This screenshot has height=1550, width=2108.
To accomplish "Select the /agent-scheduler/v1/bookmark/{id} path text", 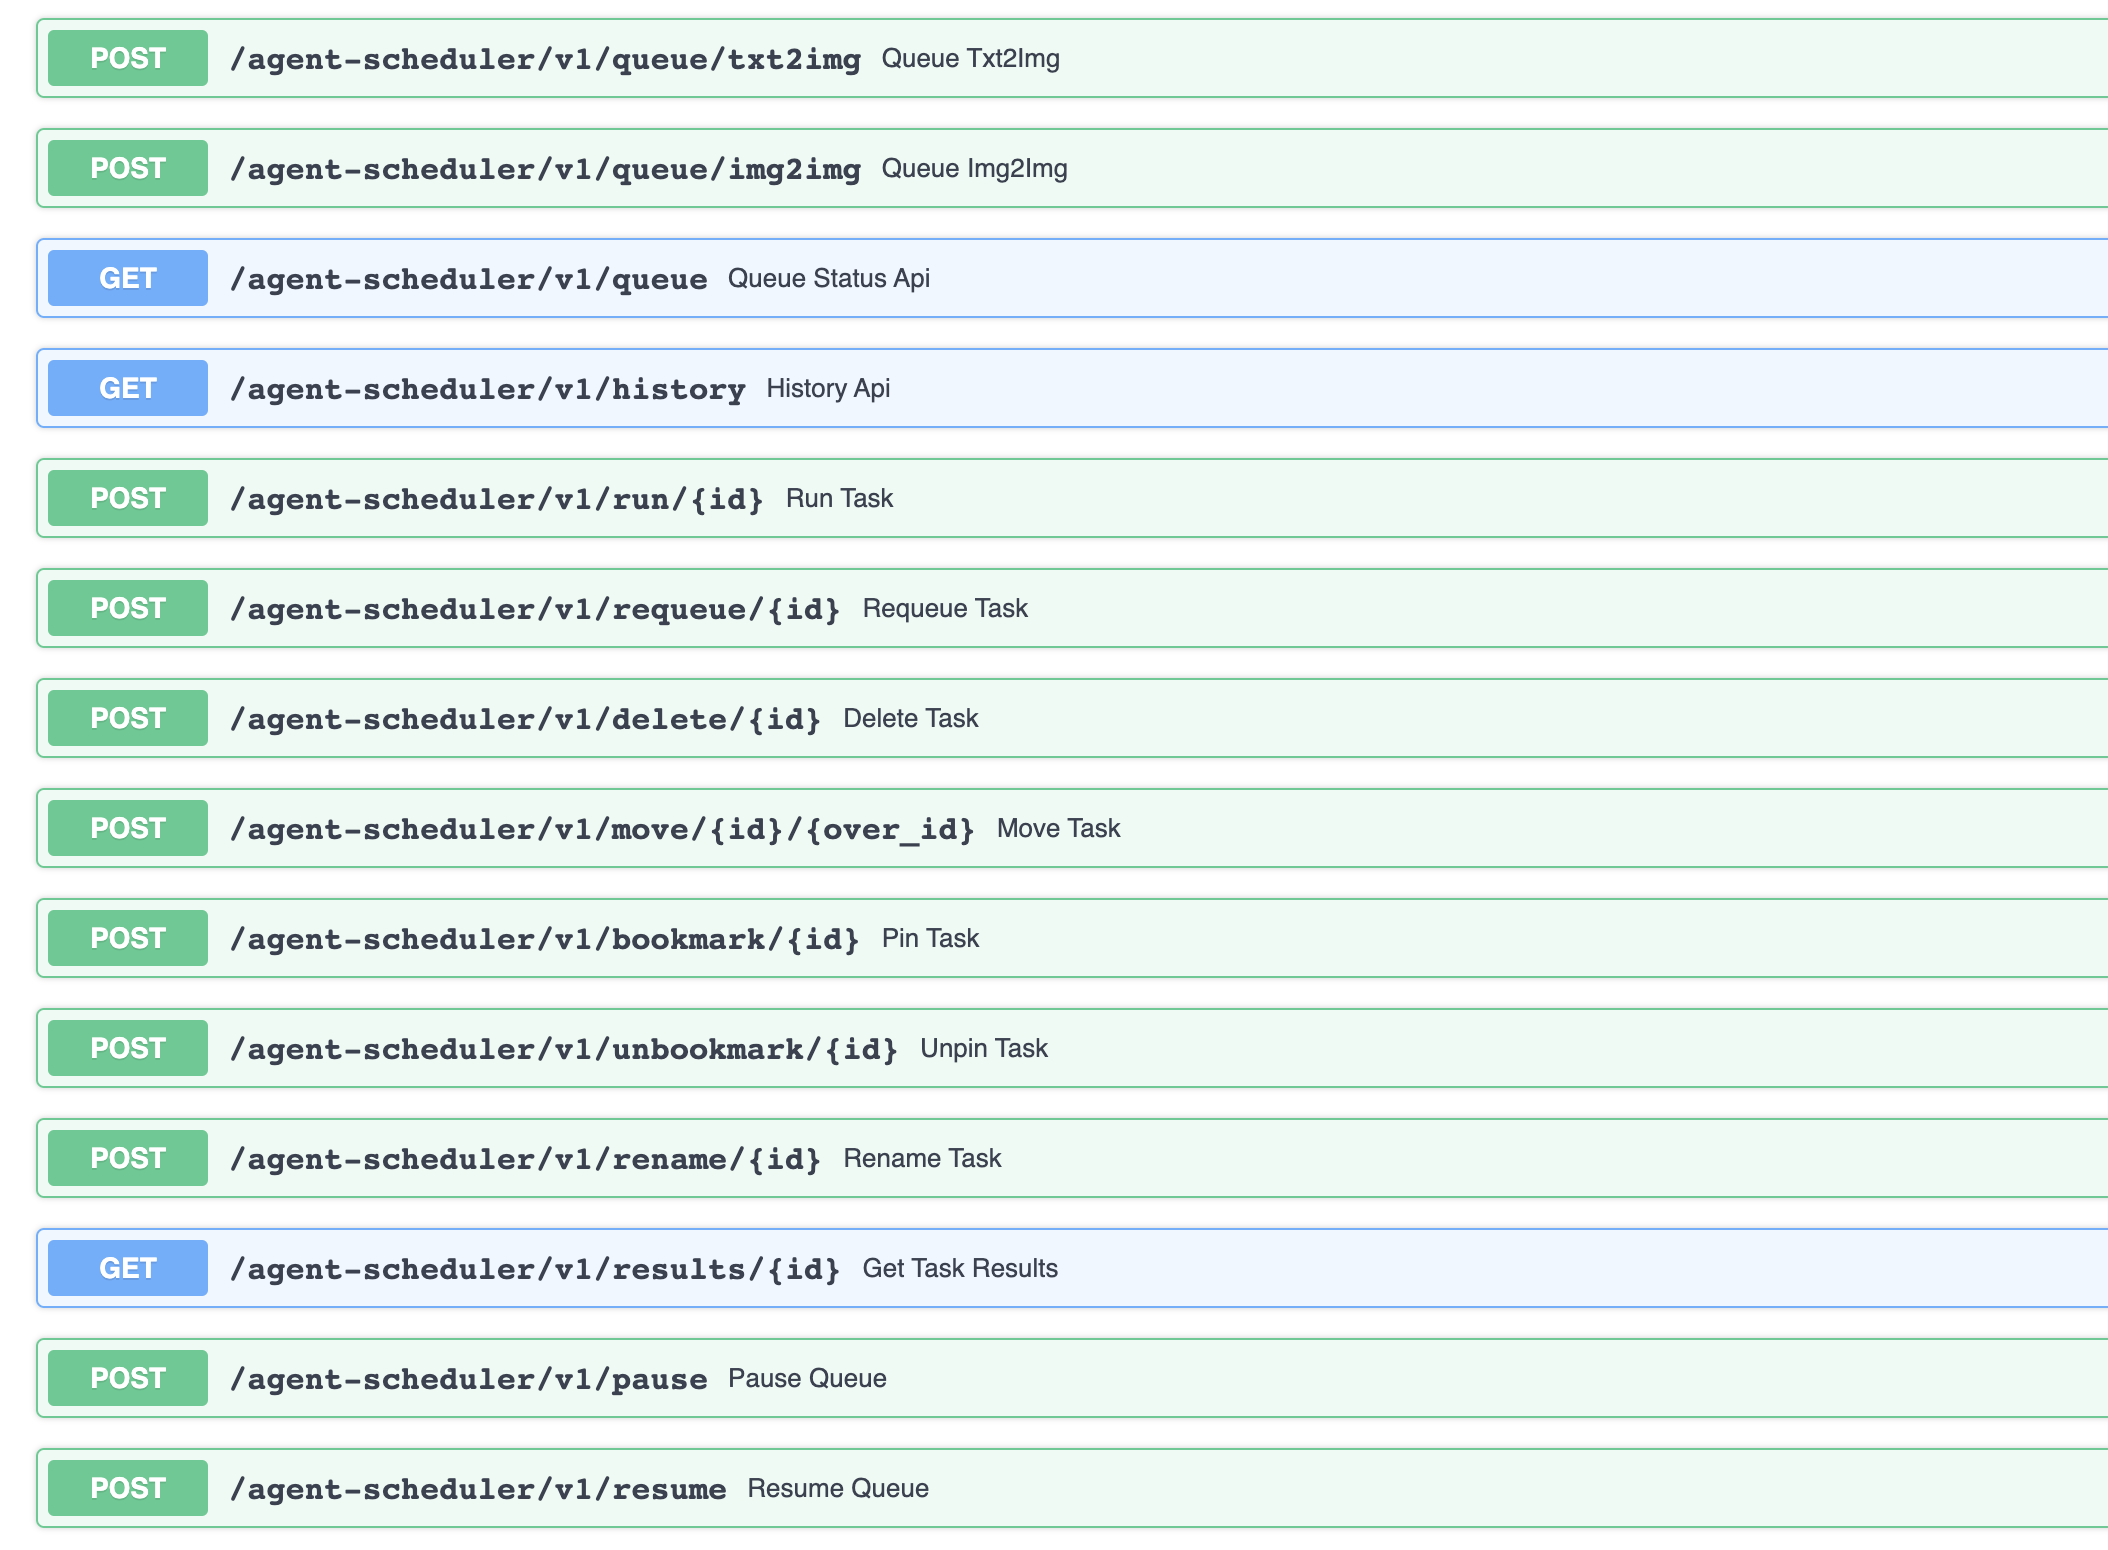I will pos(546,937).
